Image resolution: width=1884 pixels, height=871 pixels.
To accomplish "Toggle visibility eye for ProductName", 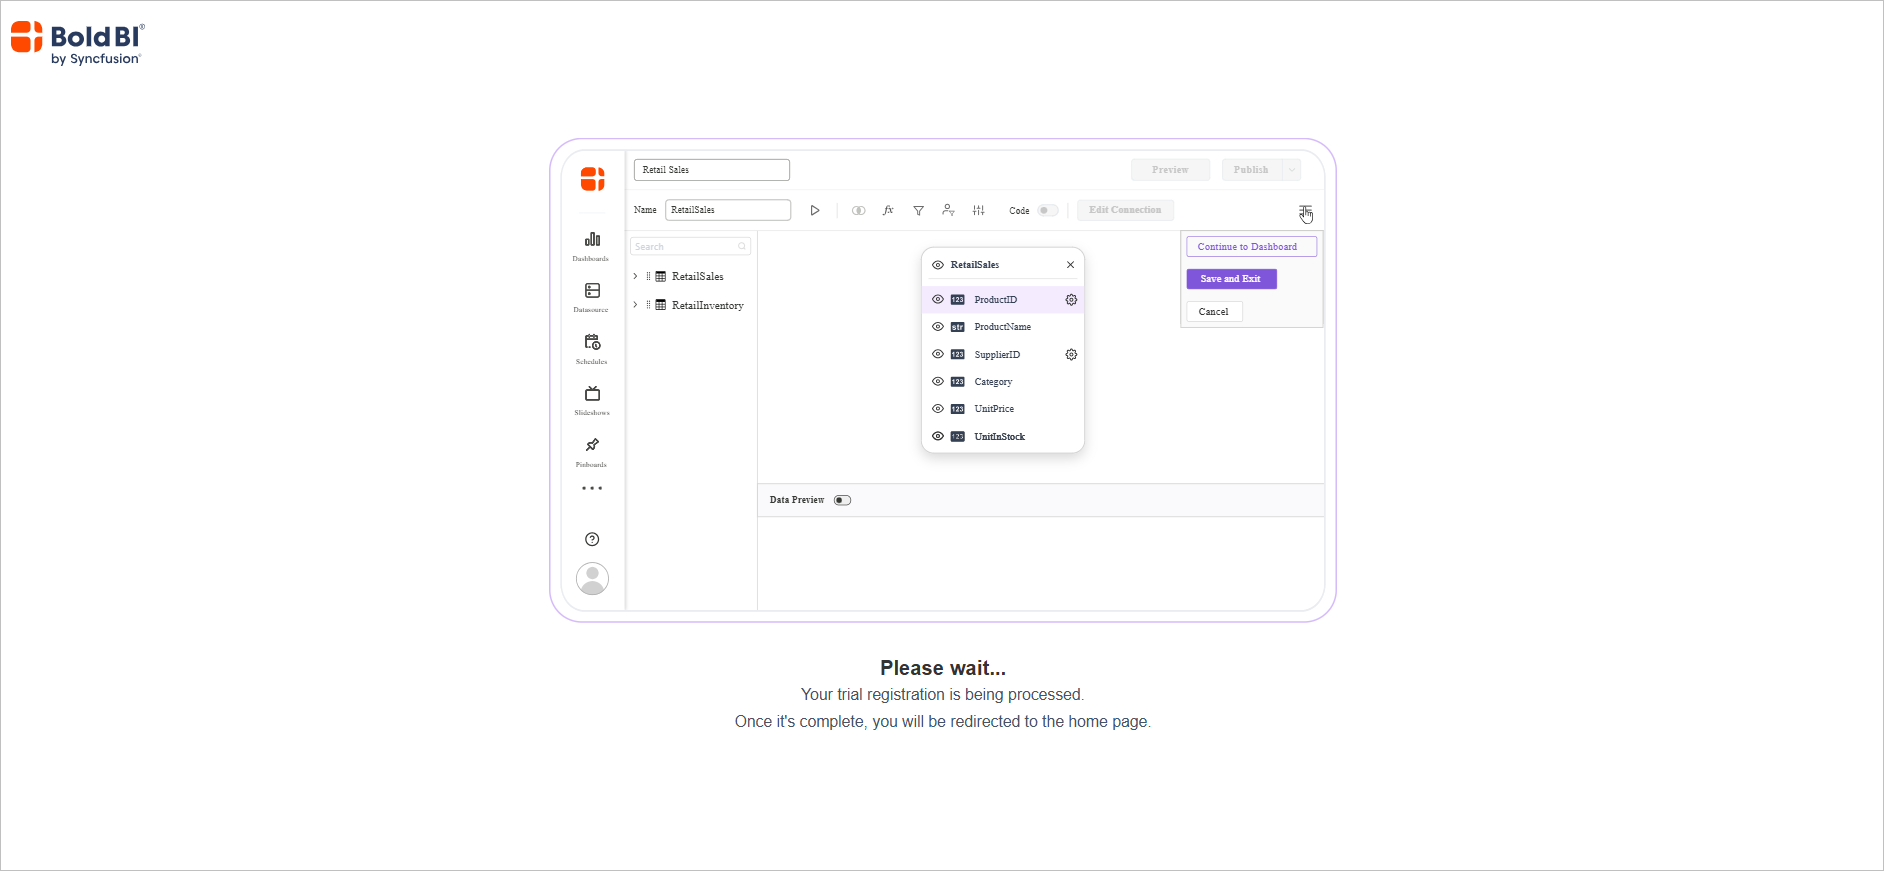I will (938, 326).
